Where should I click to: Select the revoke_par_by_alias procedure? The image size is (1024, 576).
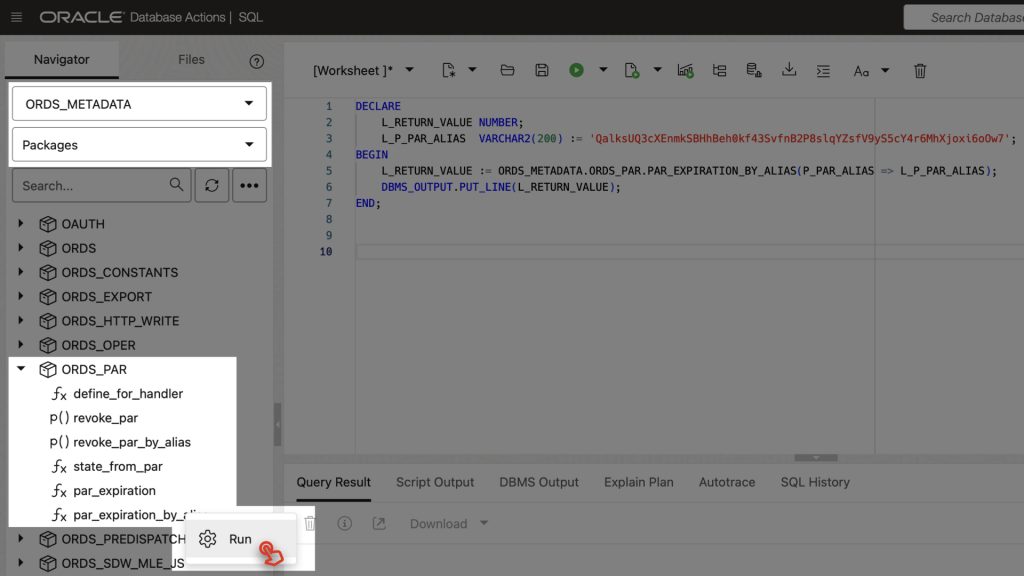coord(132,442)
